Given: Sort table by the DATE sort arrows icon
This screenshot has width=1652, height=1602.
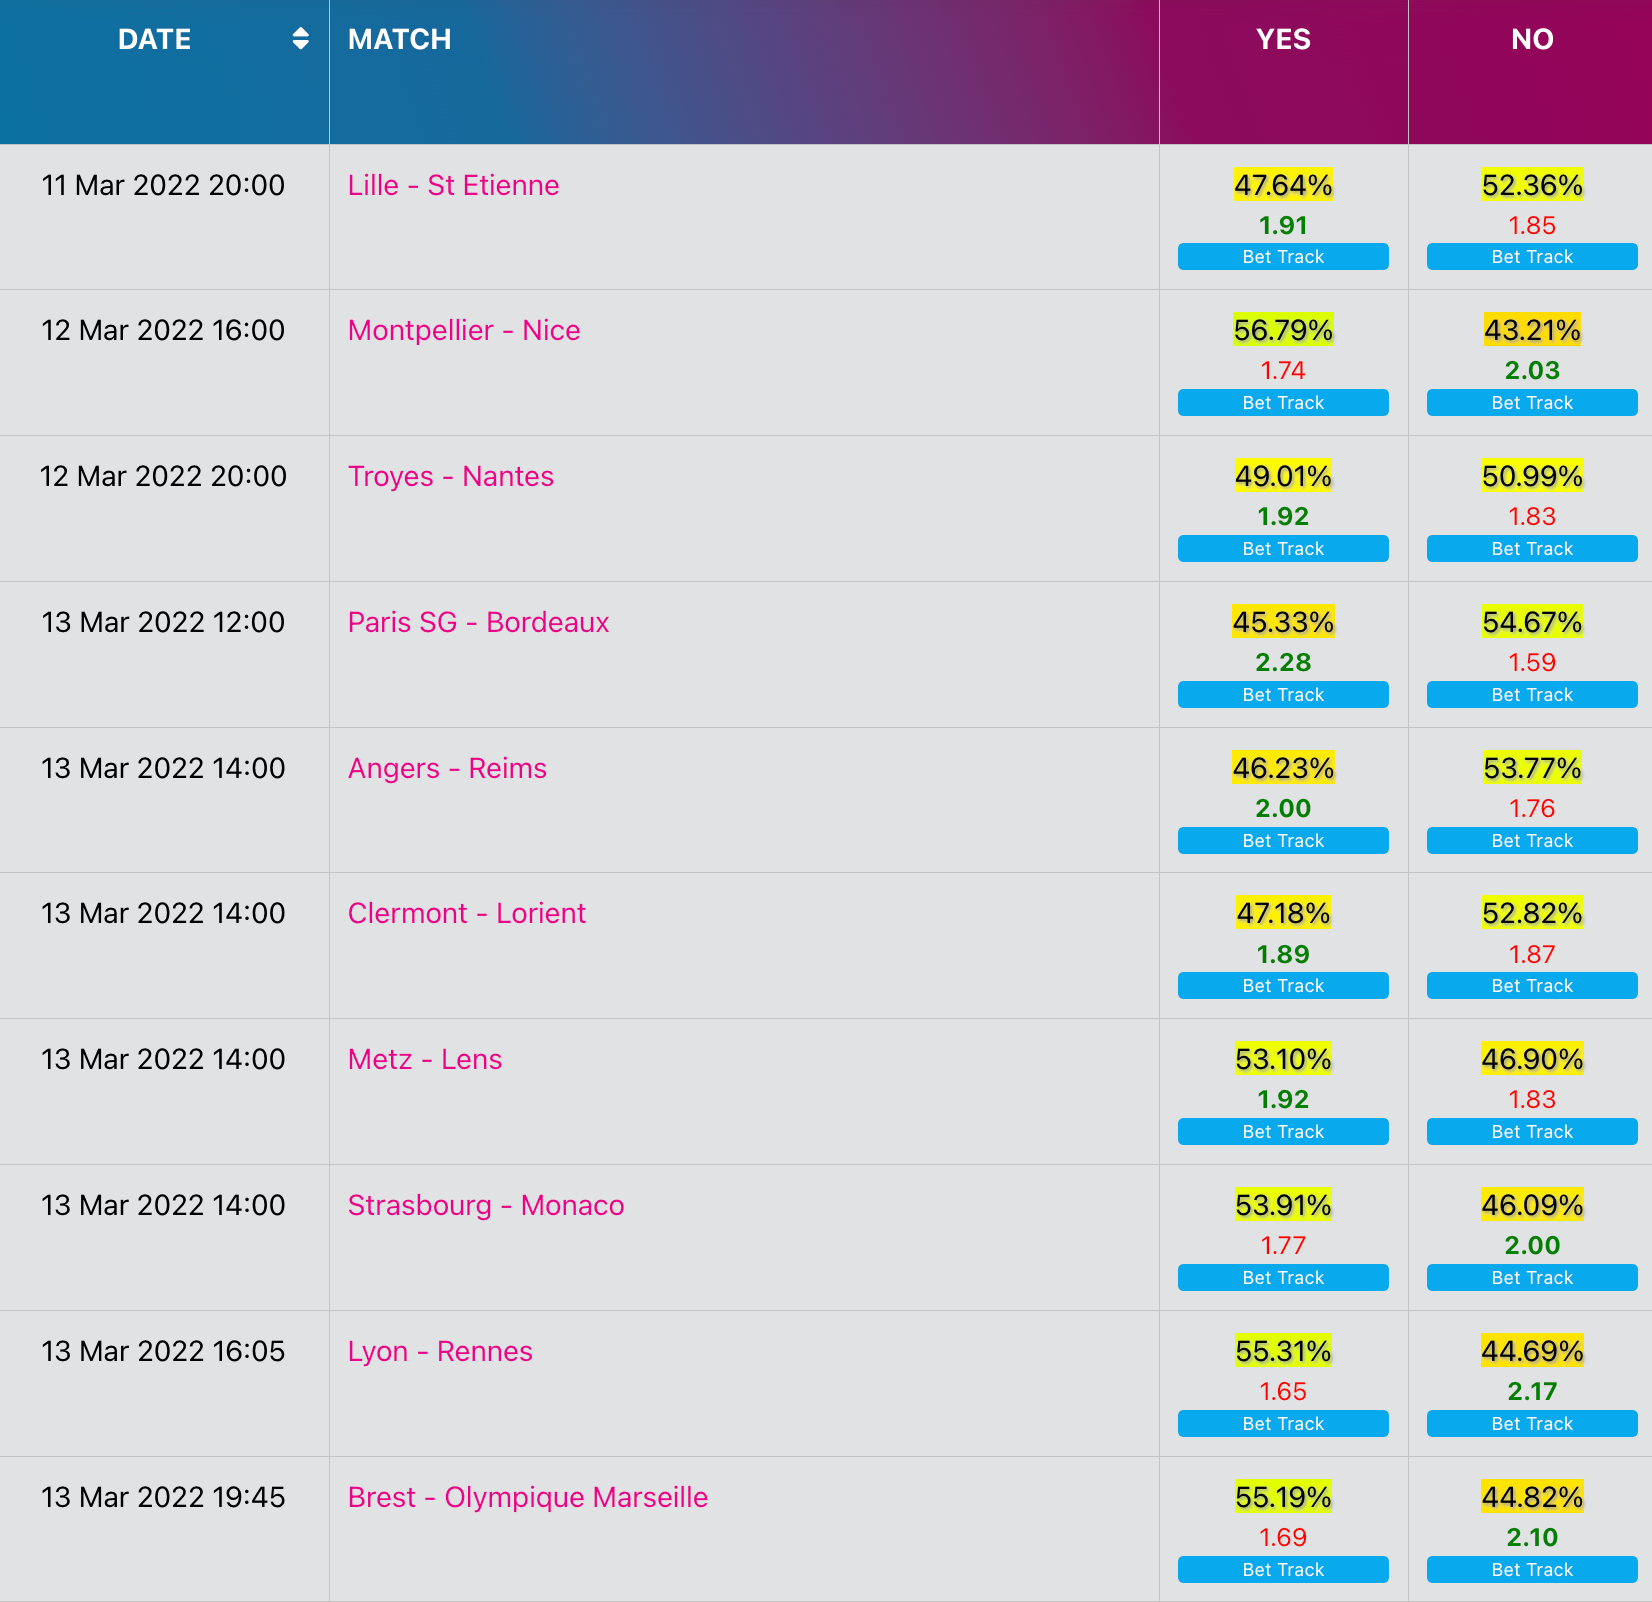Looking at the screenshot, I should [x=300, y=39].
